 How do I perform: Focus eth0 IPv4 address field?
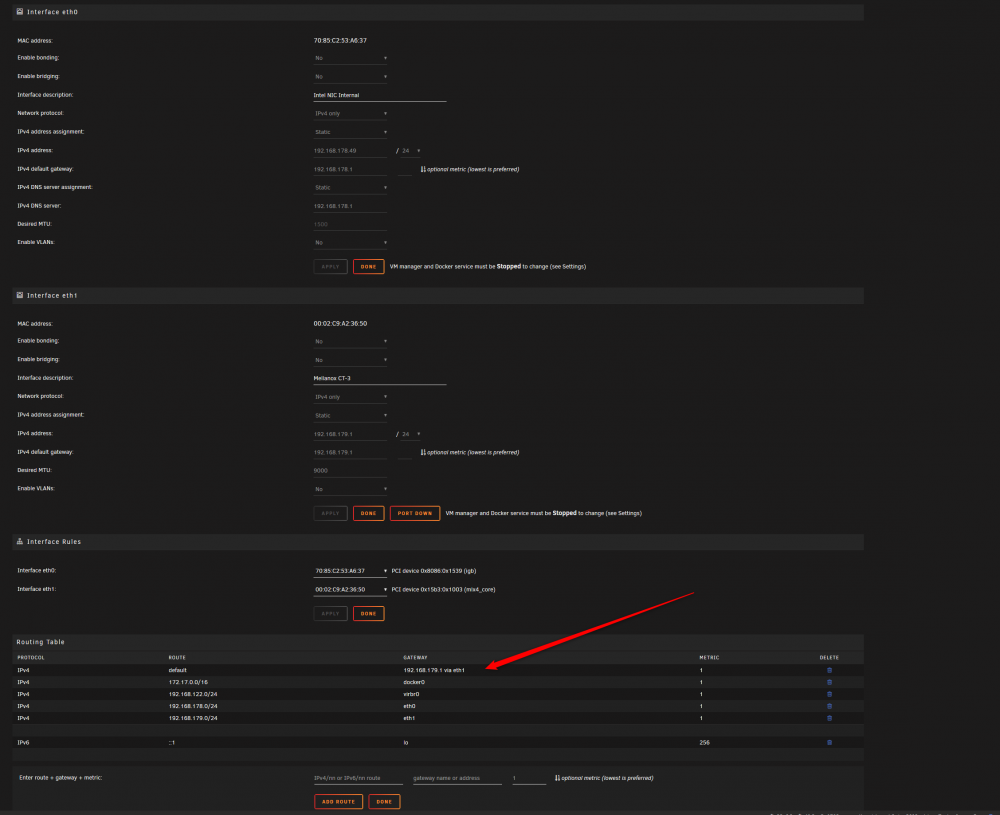point(350,151)
